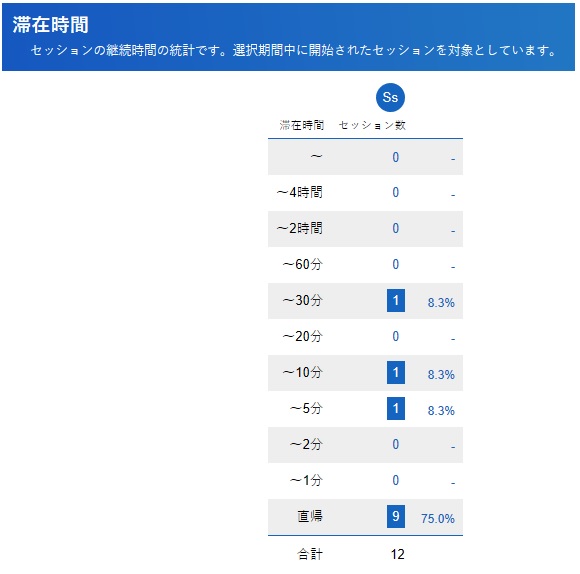This screenshot has width=580, height=574.
Task: Click the 滞在時間 panel title
Action: pyautogui.click(x=51, y=25)
